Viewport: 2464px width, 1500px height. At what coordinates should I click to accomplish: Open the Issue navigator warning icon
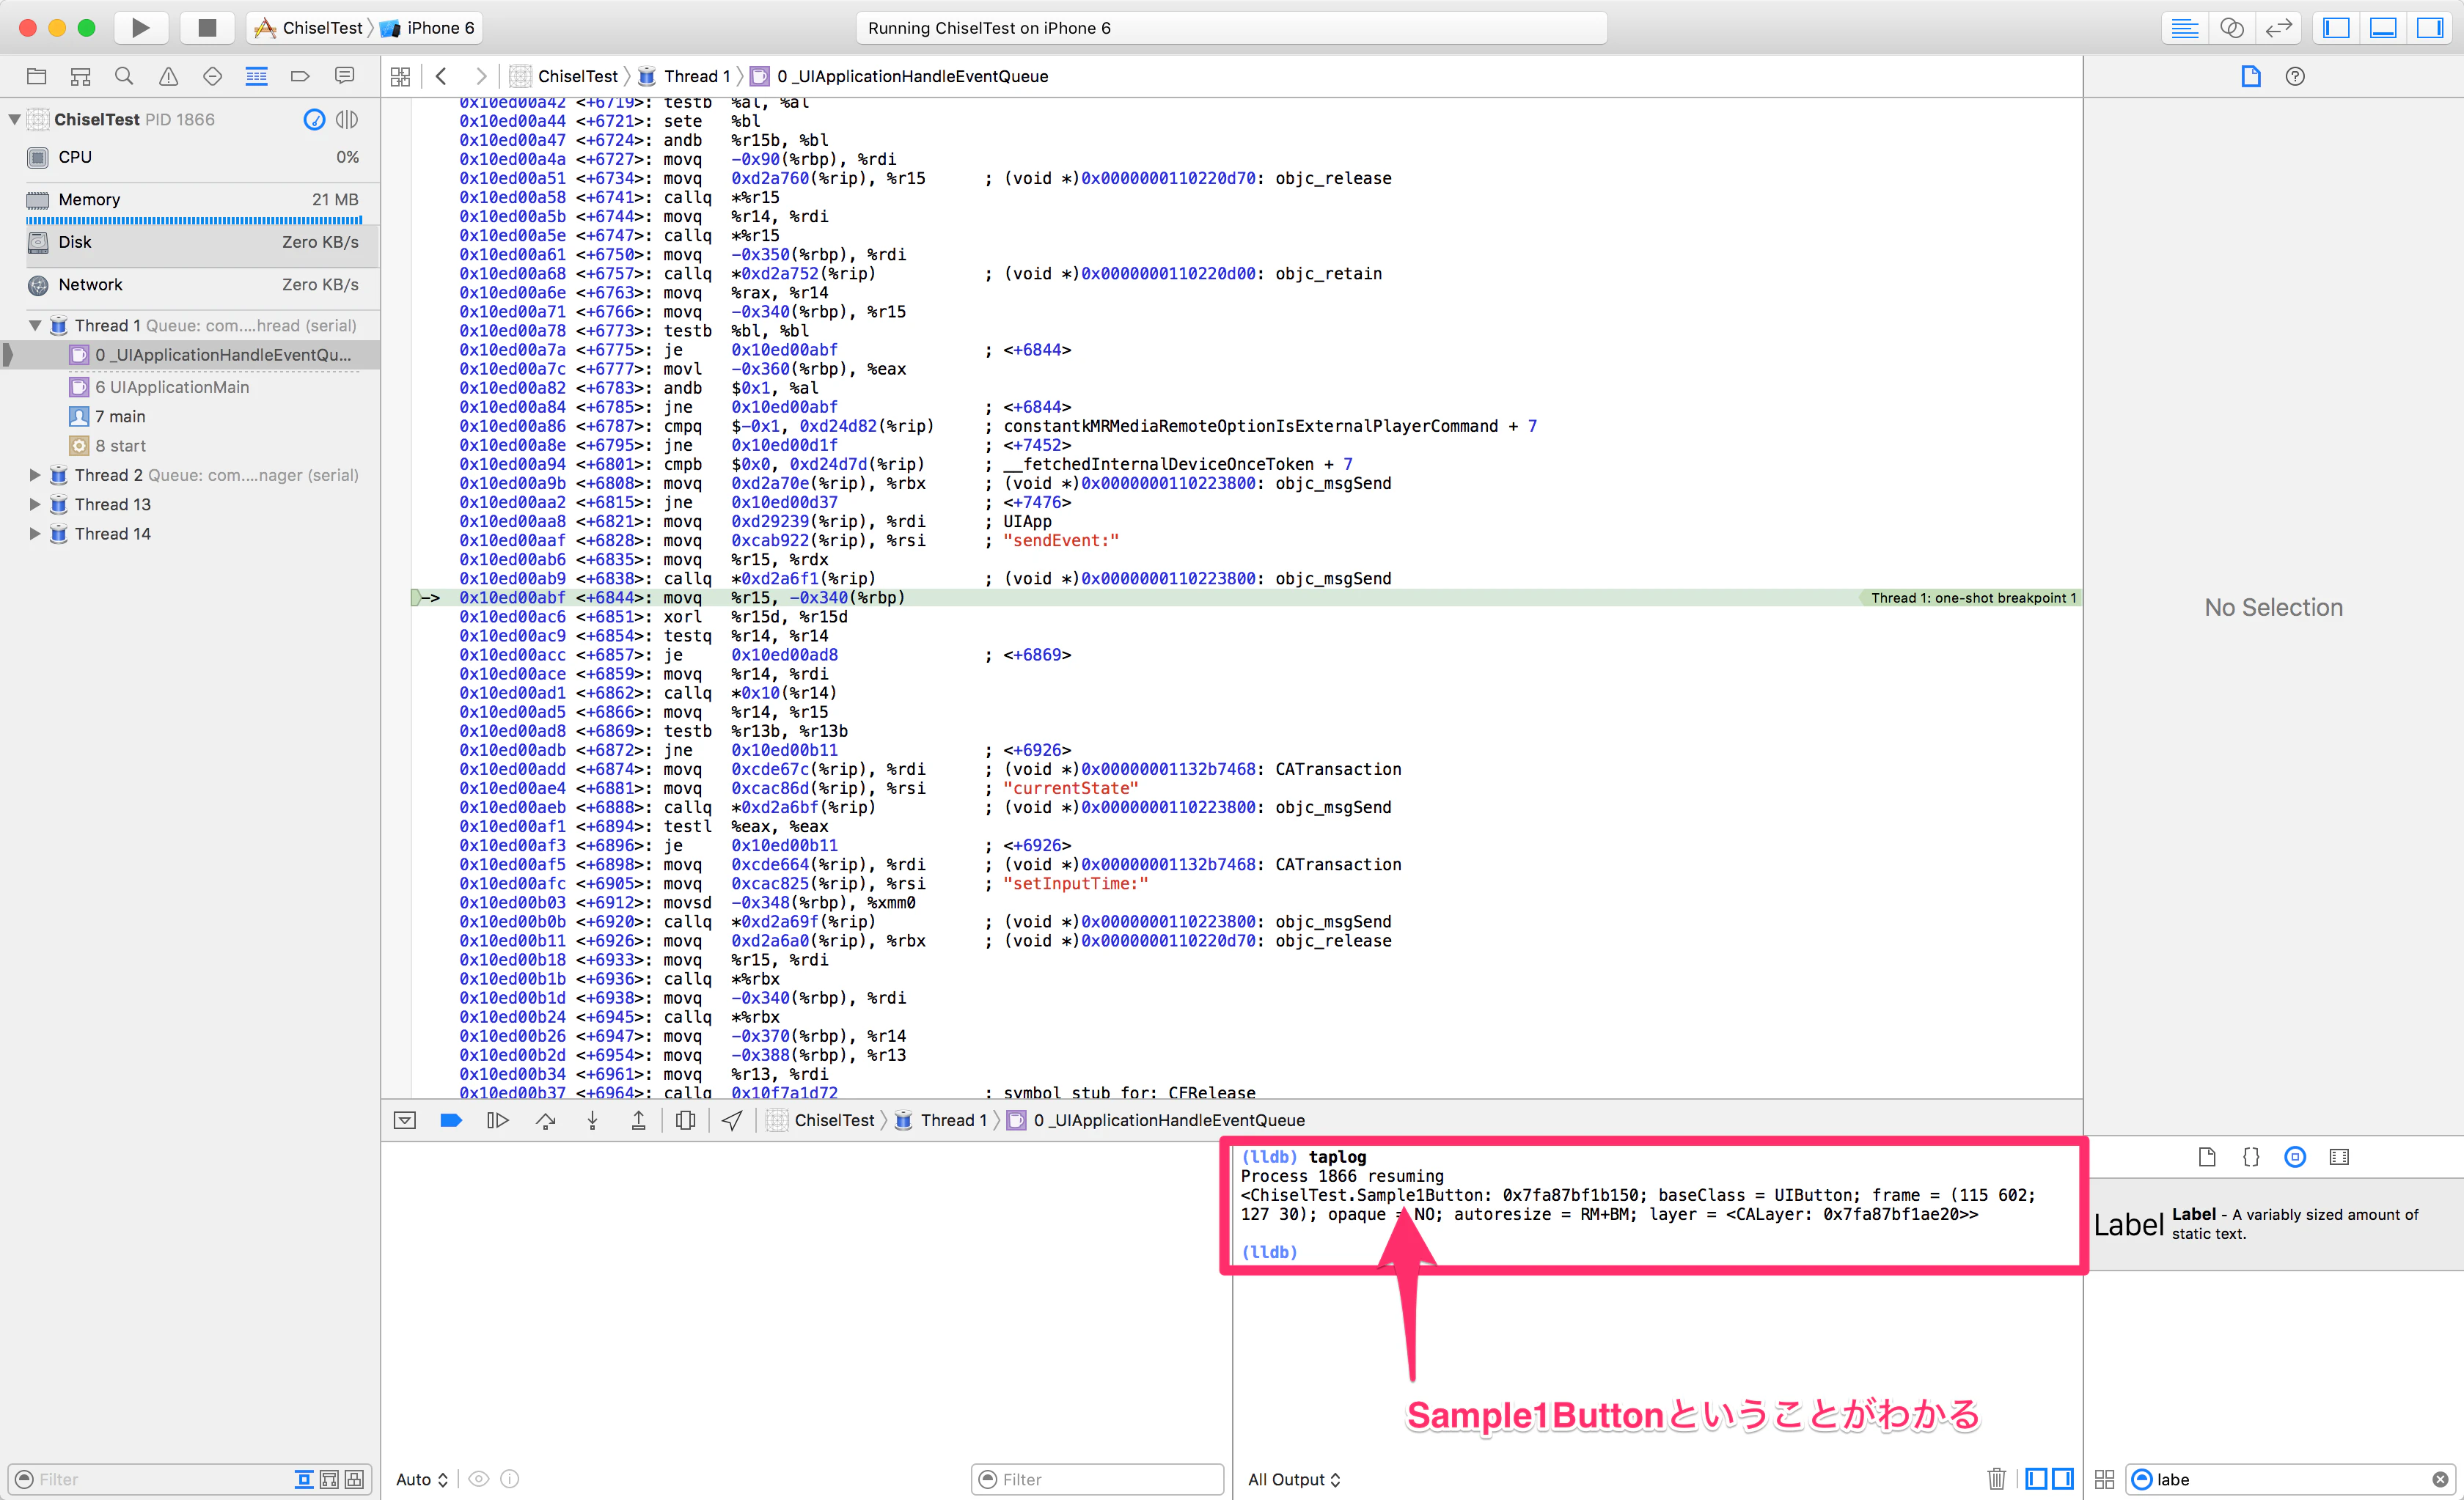click(x=168, y=76)
